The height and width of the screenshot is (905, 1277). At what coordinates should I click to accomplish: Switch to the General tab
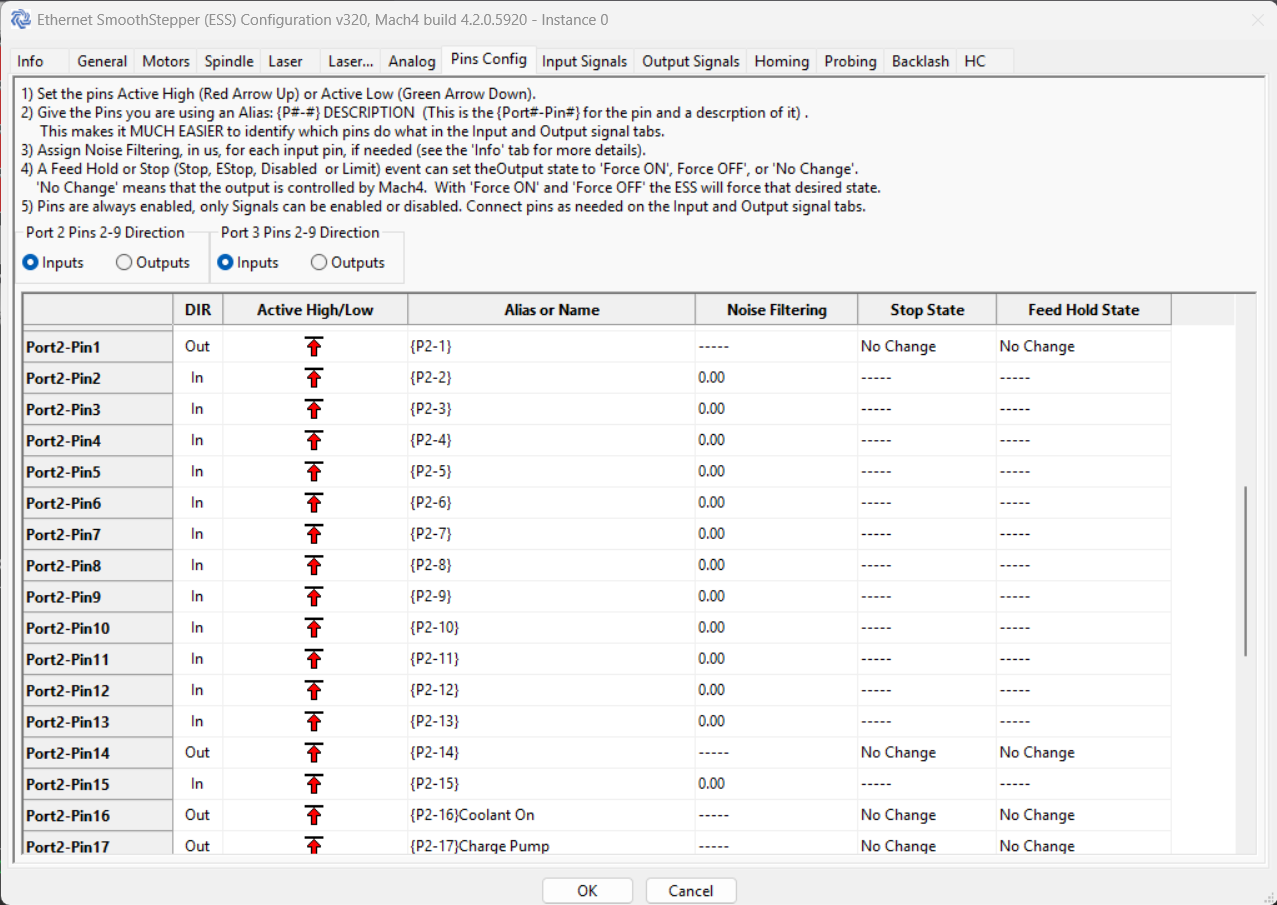(102, 61)
